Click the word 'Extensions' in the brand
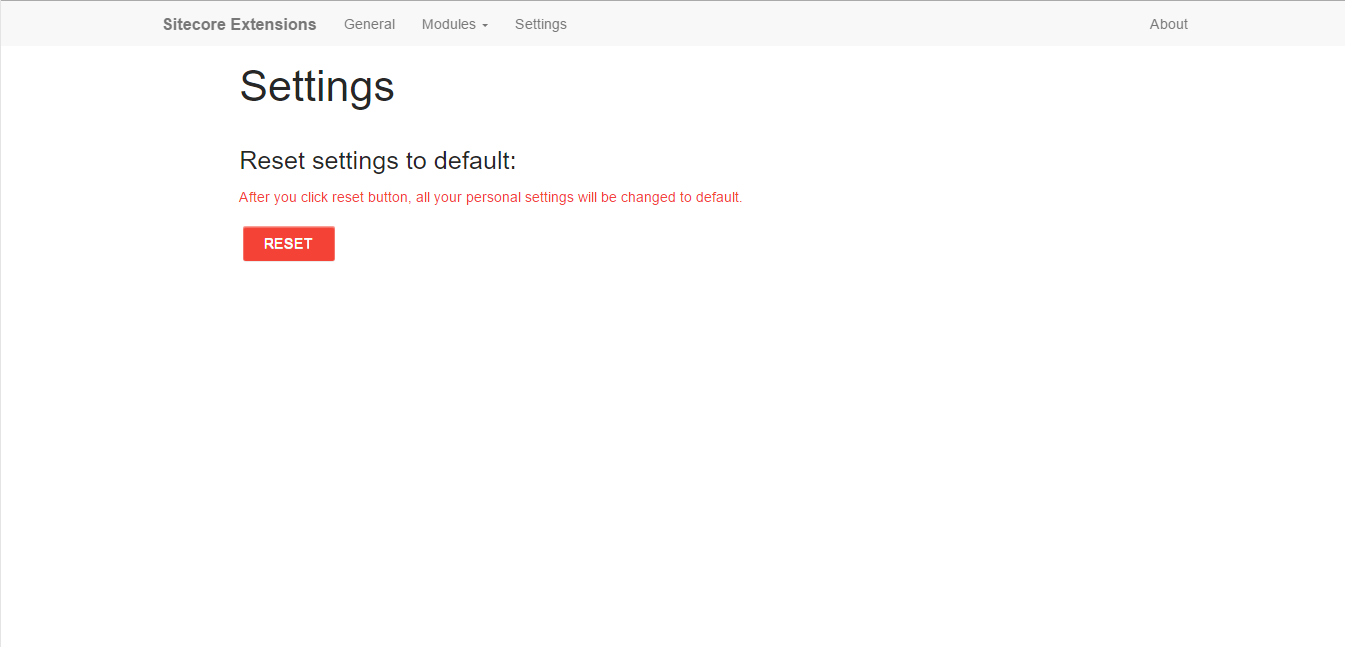 (273, 24)
